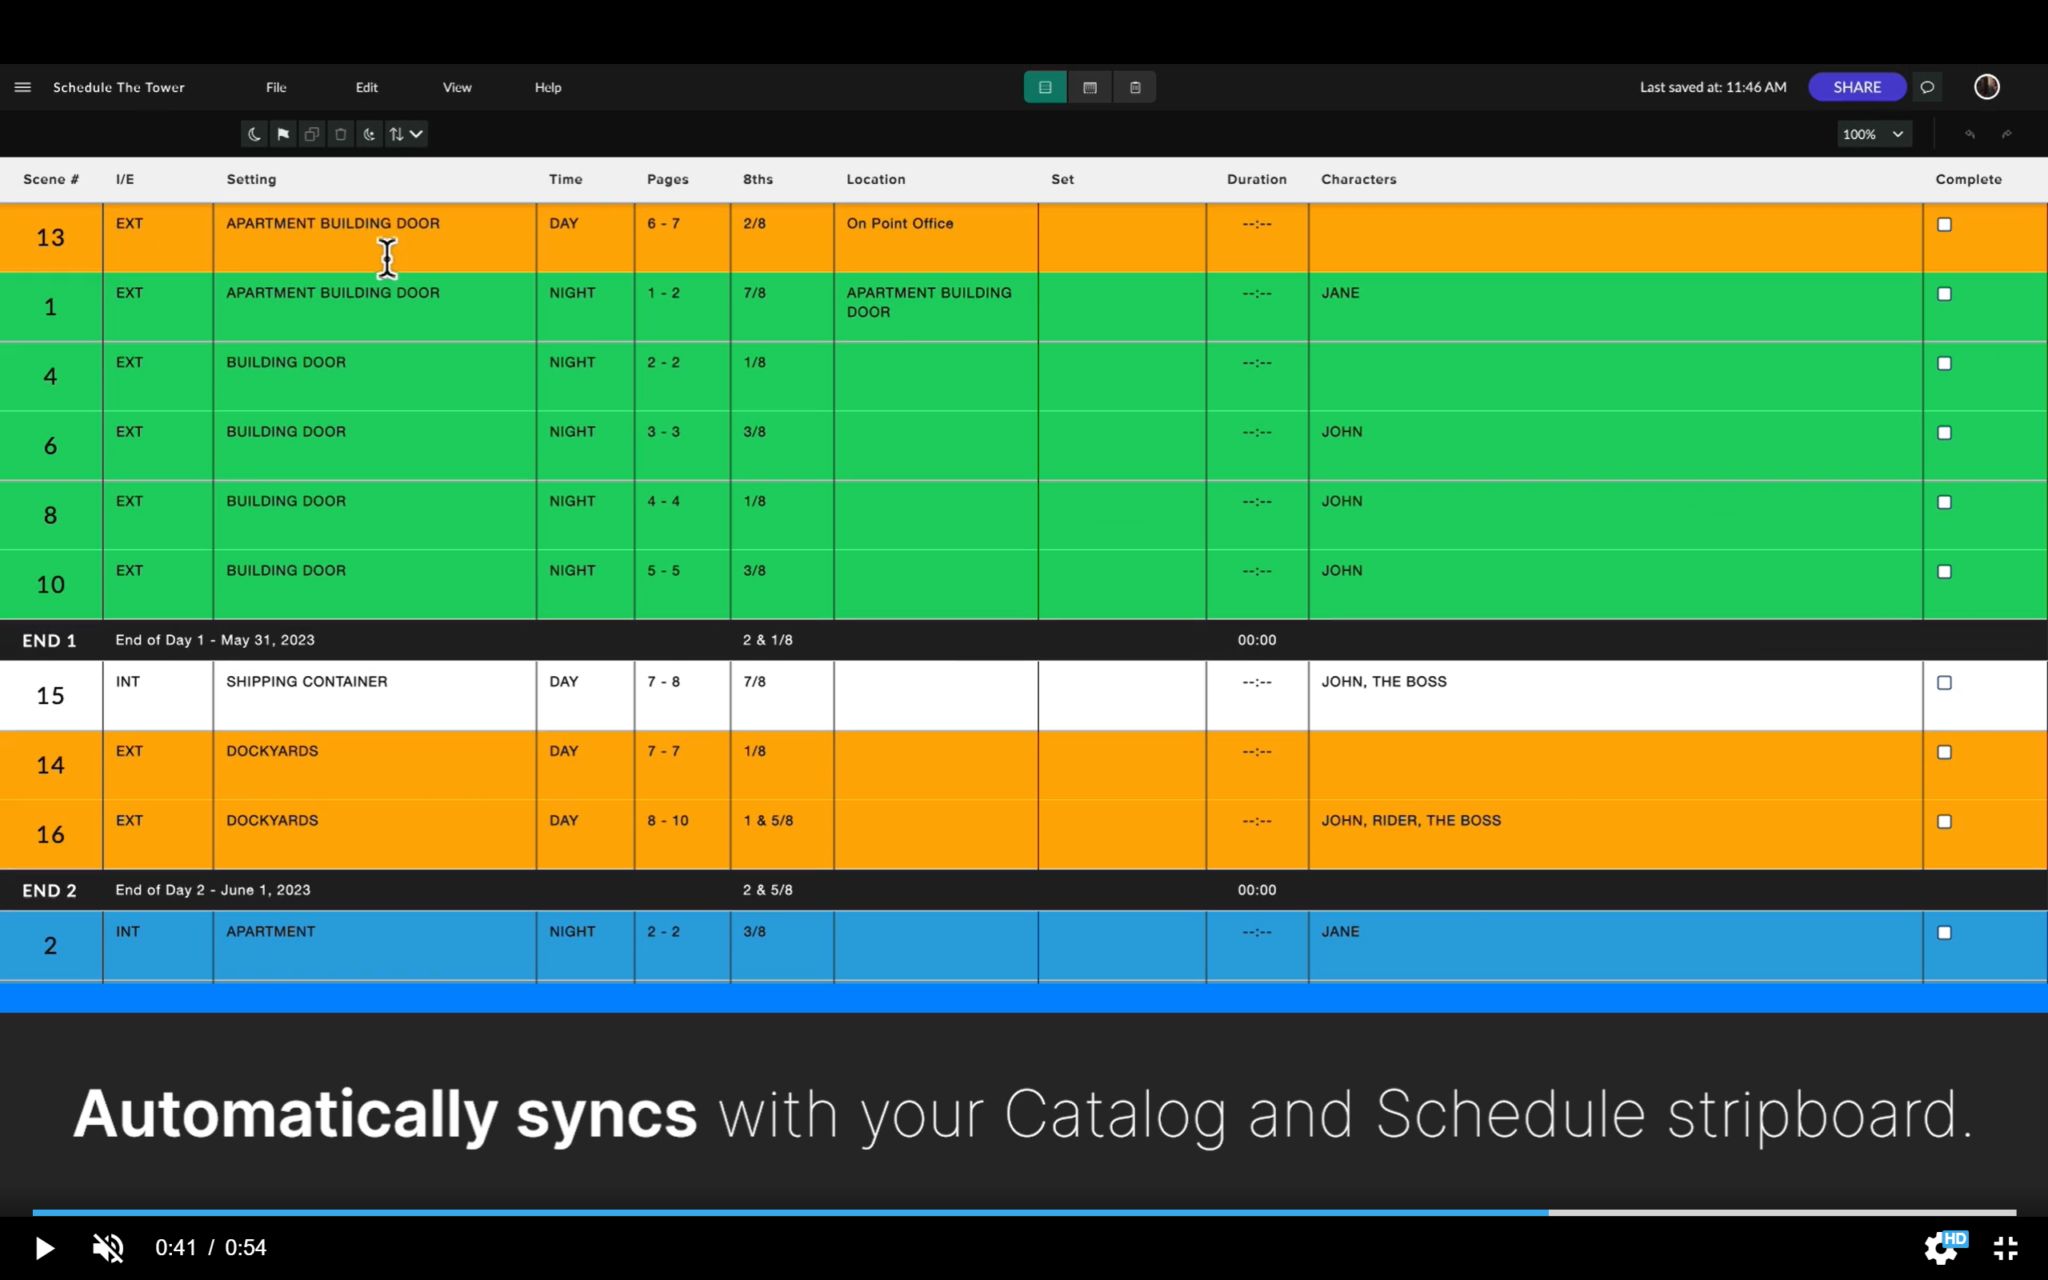2048x1280 pixels.
Task: Add a banner with flag icon
Action: (x=283, y=134)
